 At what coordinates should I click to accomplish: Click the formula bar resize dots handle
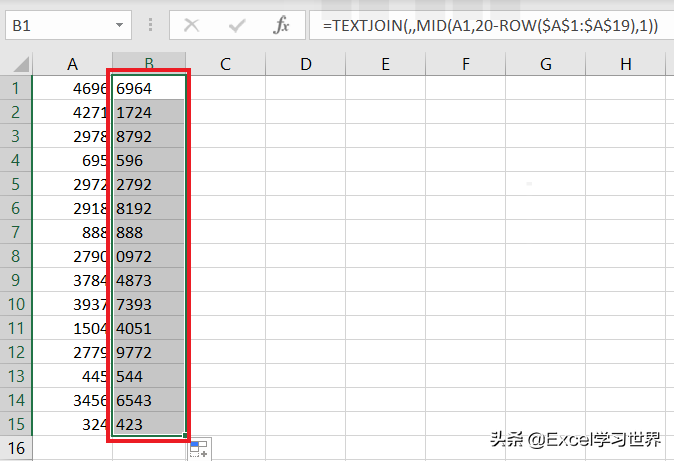click(150, 25)
